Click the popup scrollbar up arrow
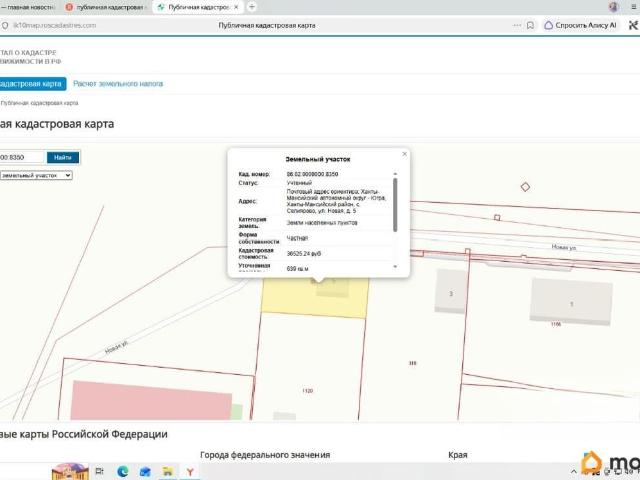This screenshot has width=640, height=480. coord(395,174)
